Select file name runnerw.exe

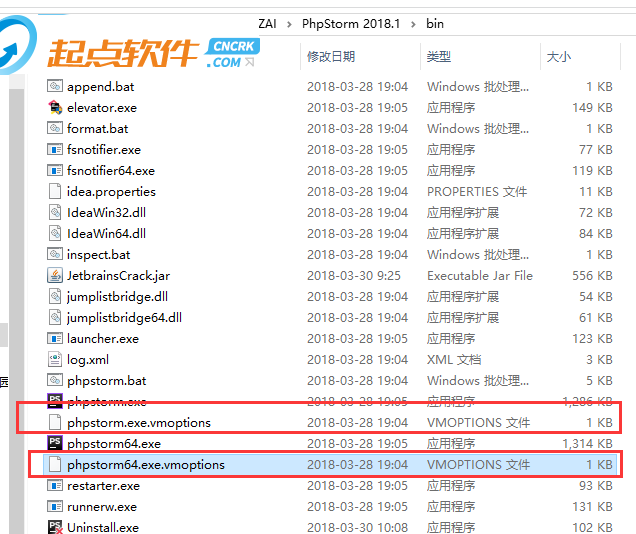102,507
